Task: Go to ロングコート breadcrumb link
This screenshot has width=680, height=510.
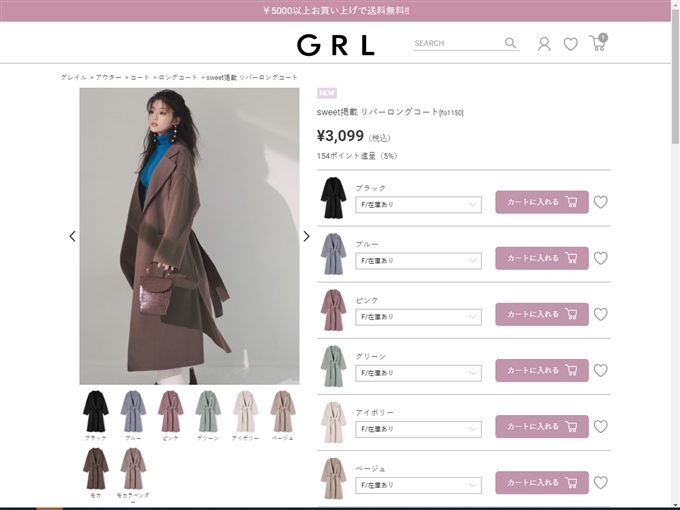Action: click(177, 77)
